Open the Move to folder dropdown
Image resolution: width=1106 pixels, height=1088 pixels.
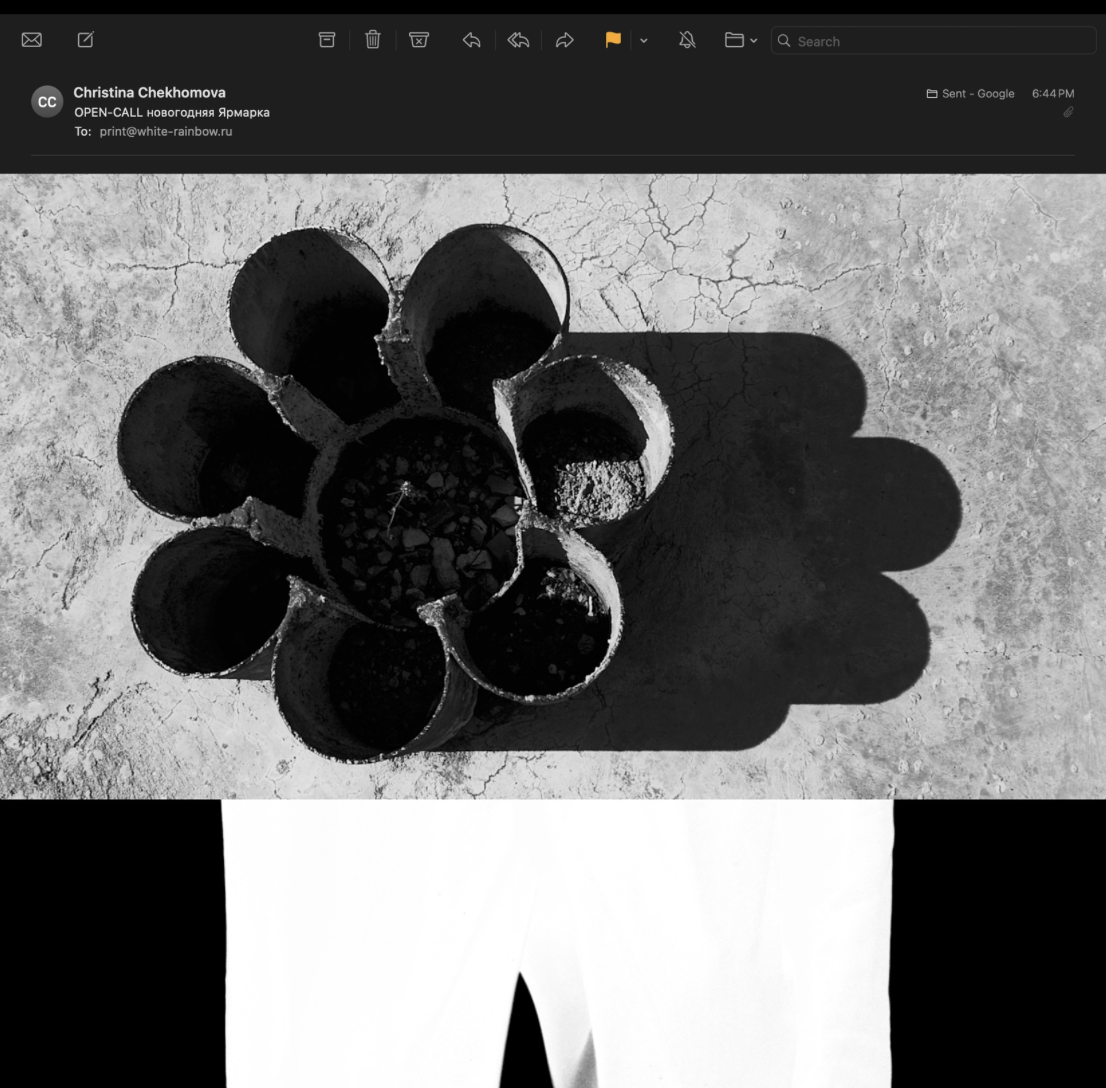[741, 40]
